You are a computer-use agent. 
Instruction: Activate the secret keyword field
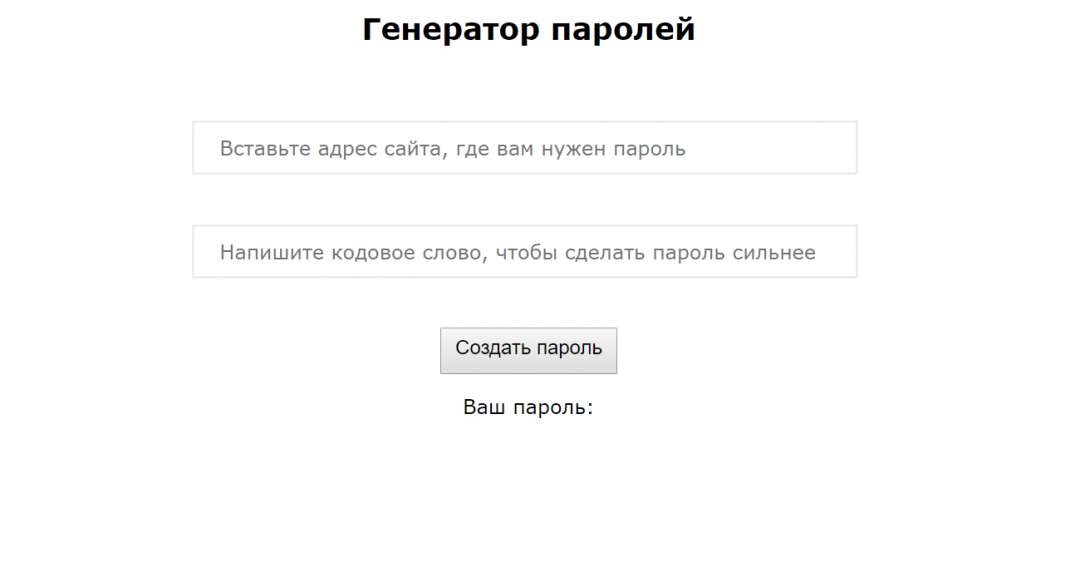pos(524,252)
